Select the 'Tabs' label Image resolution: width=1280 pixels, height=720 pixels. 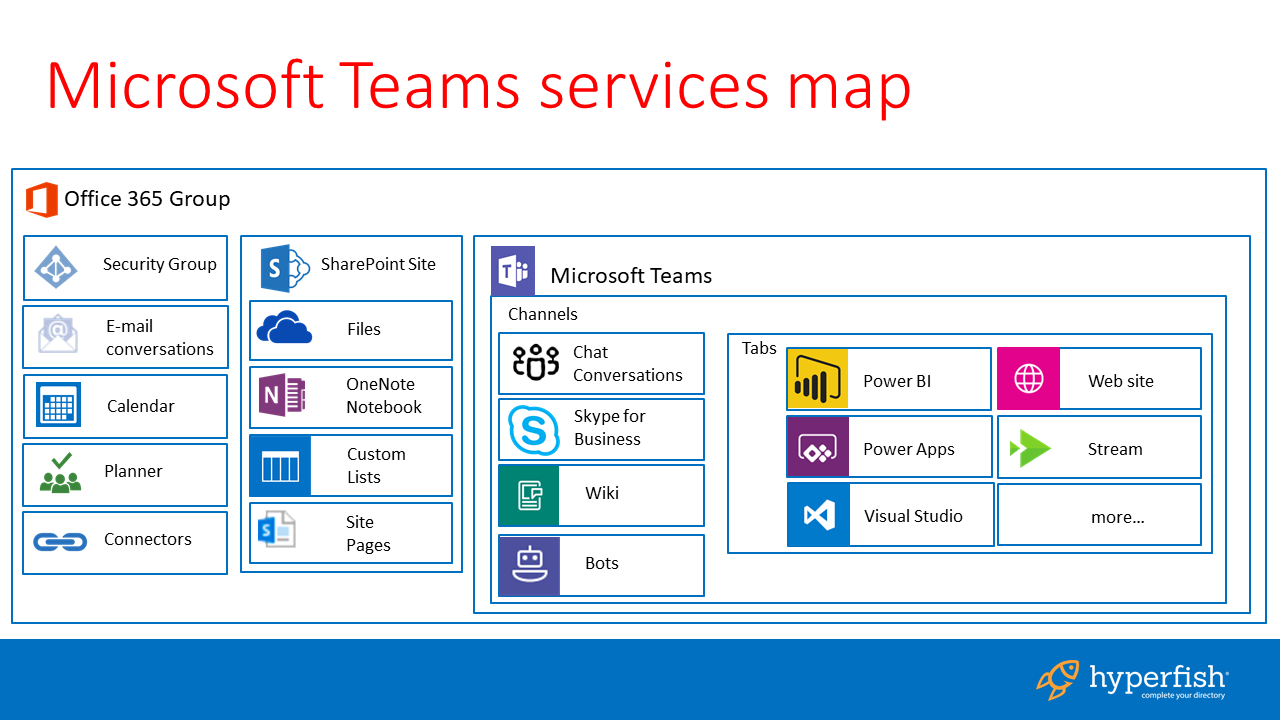tap(759, 348)
